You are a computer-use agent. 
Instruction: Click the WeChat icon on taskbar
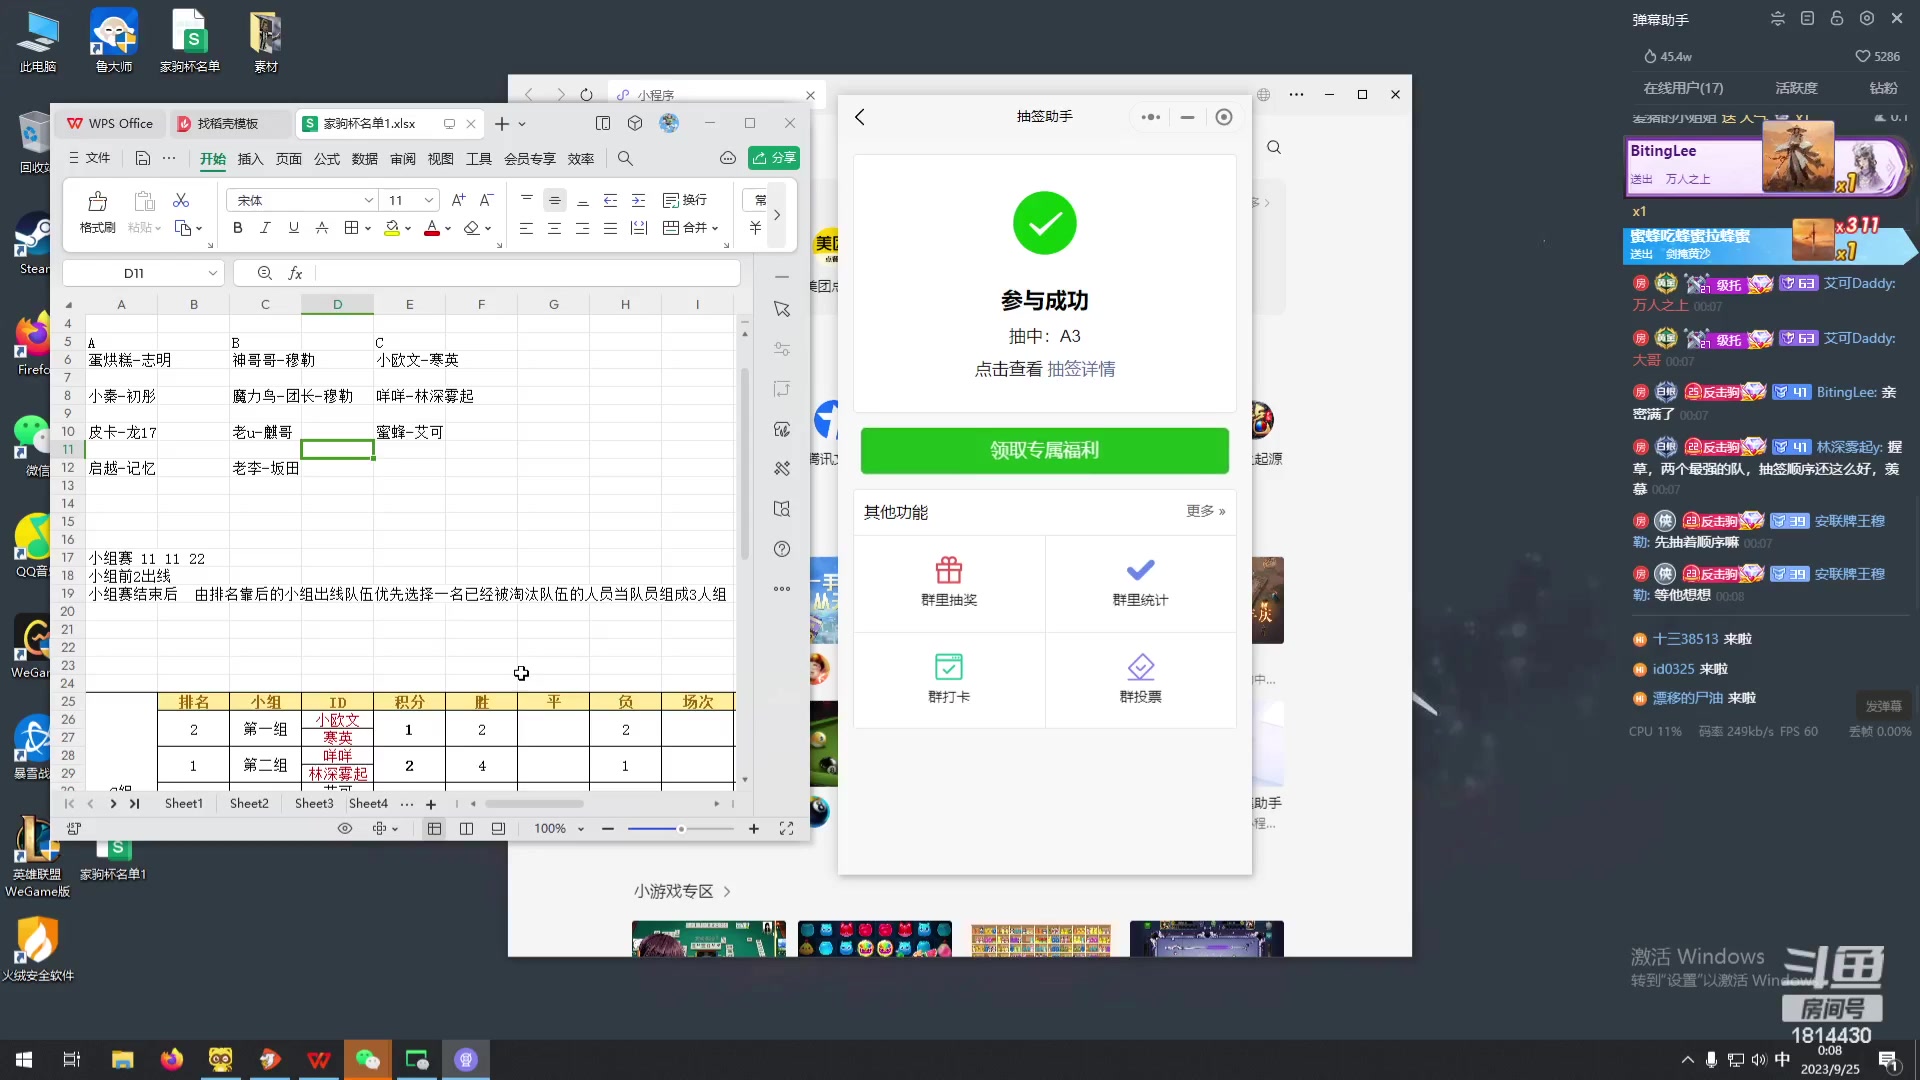[x=367, y=1059]
